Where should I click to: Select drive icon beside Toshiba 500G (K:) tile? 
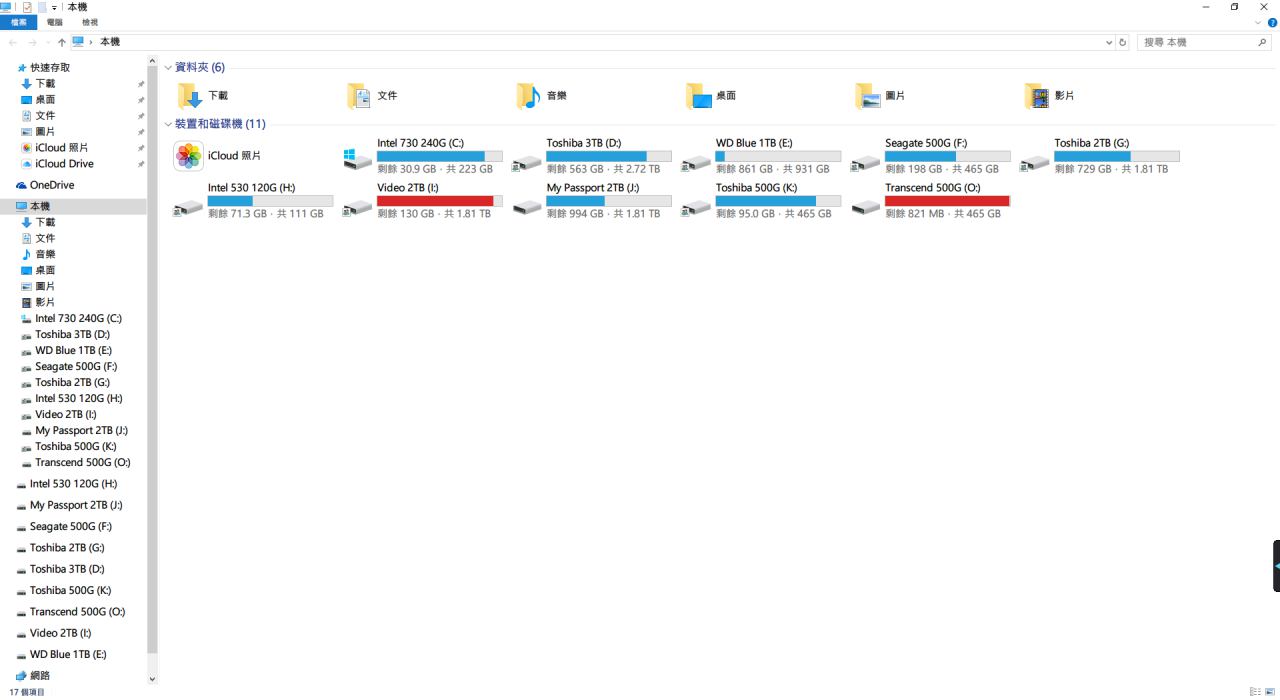click(x=696, y=207)
